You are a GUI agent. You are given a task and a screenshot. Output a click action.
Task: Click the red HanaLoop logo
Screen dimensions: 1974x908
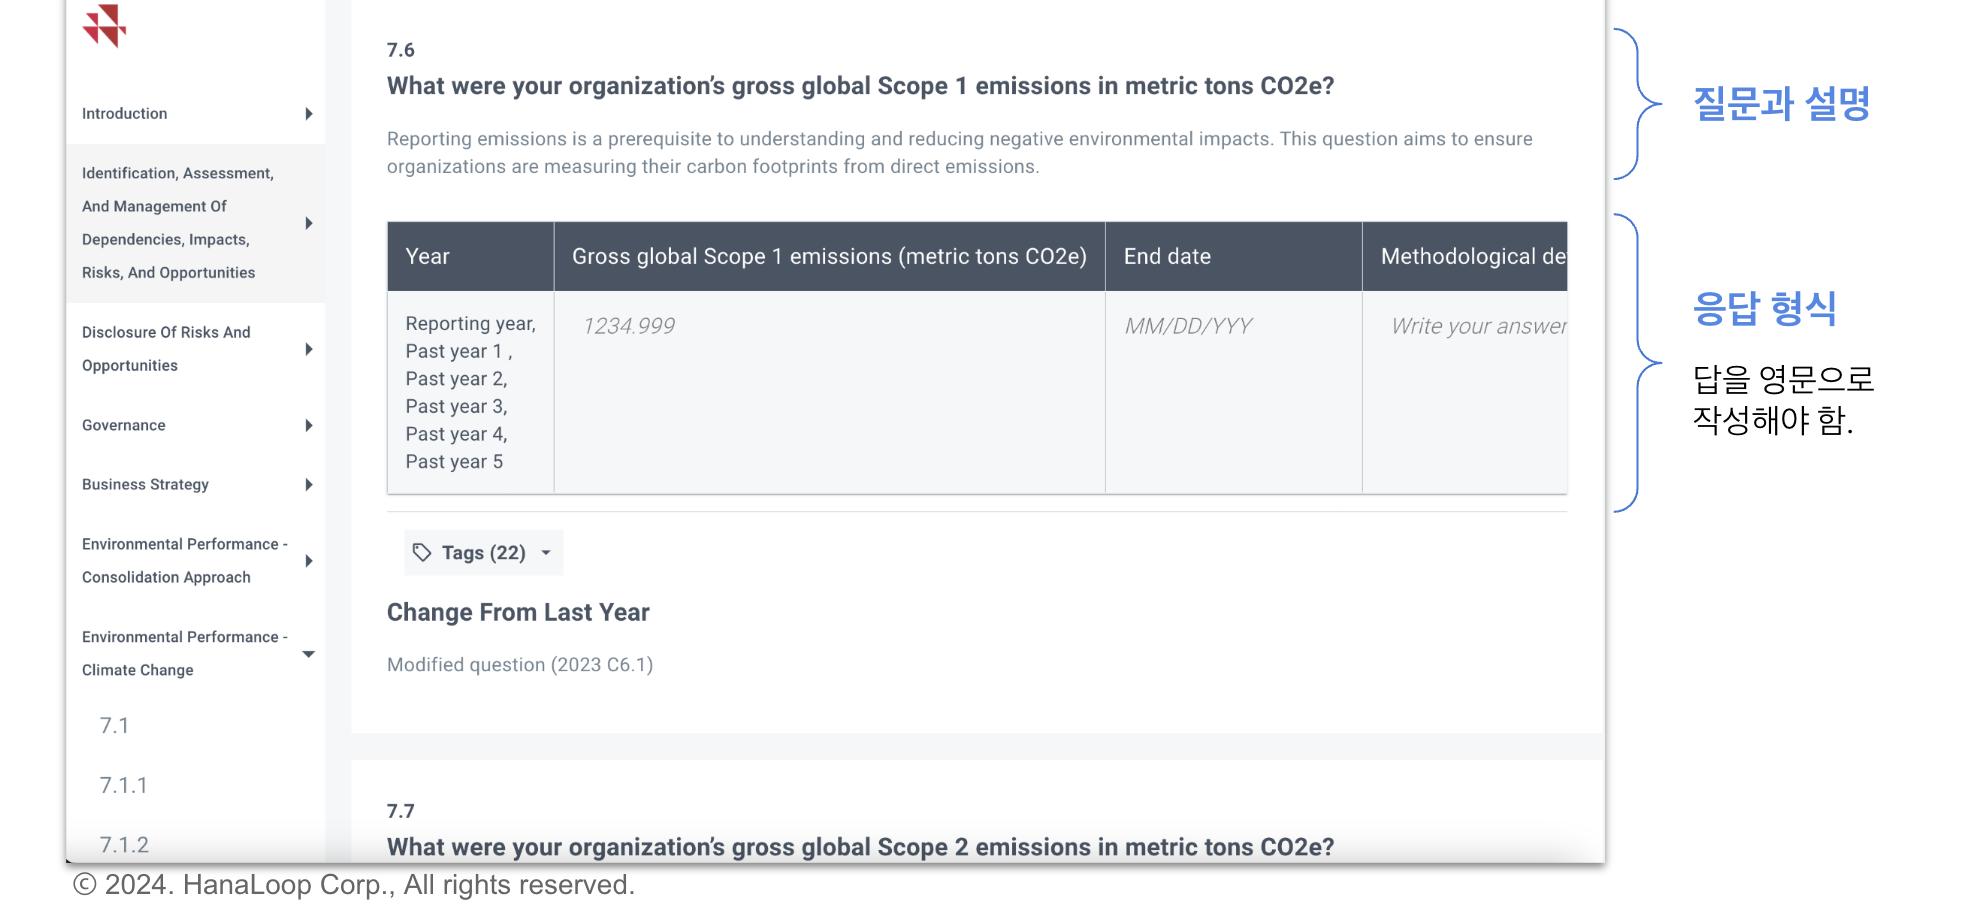(x=105, y=26)
